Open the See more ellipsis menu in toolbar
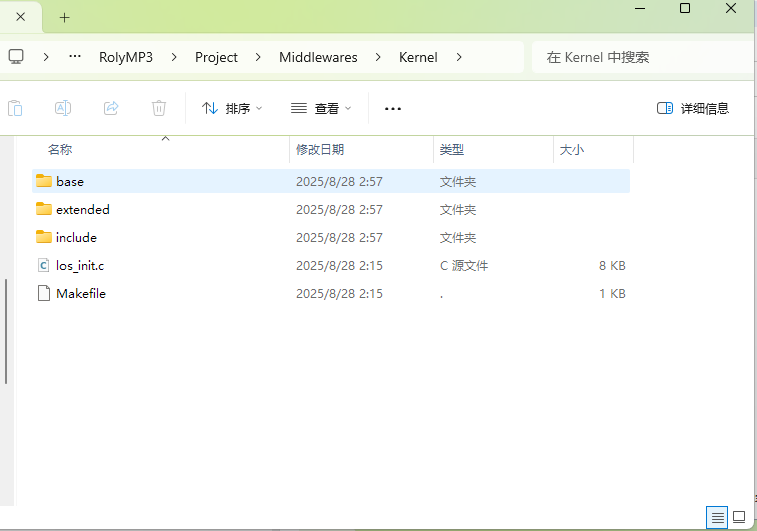This screenshot has height=531, width=757. point(393,109)
